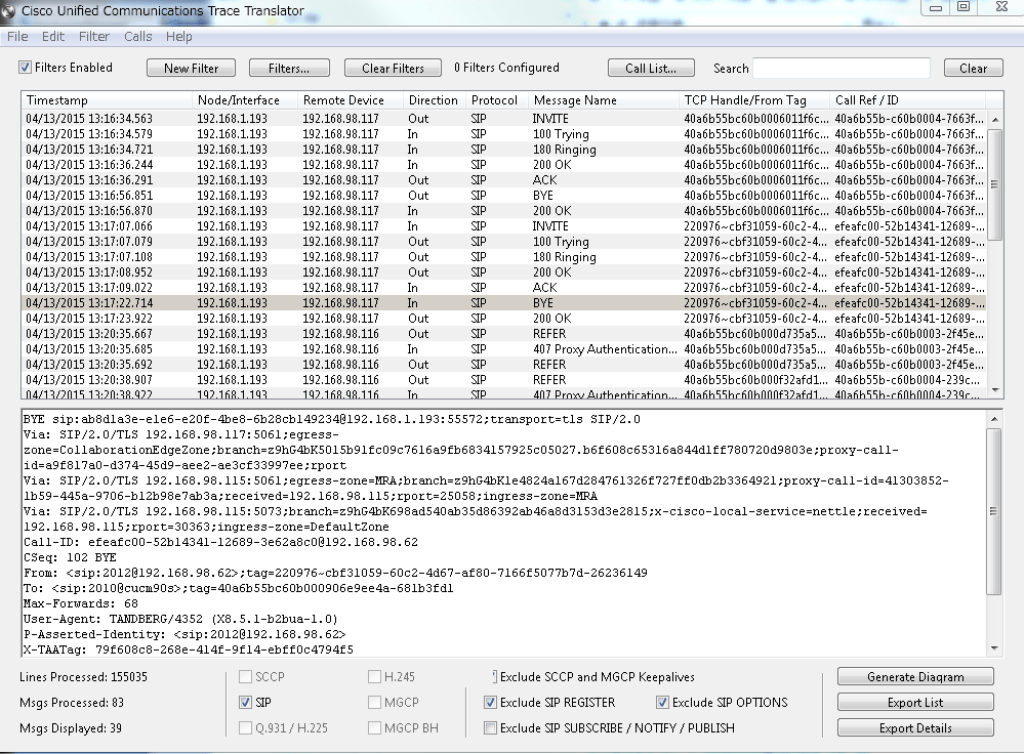Viewport: 1024px width, 754px height.
Task: Sort by the Message Name column header
Action: 604,100
